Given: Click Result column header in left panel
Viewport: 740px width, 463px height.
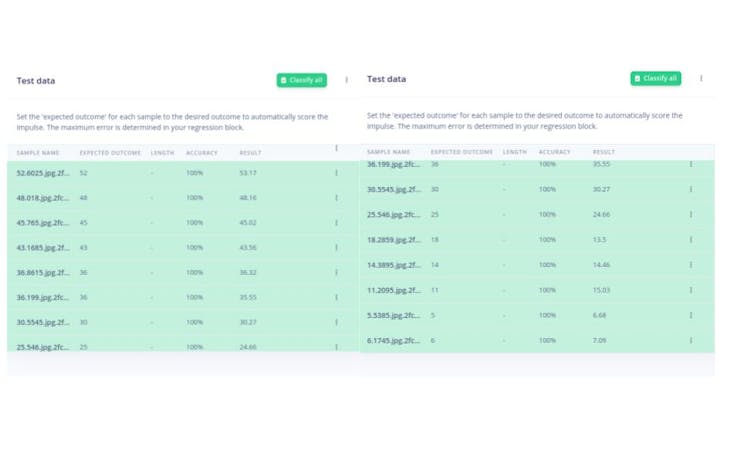Looking at the screenshot, I should click(x=250, y=153).
